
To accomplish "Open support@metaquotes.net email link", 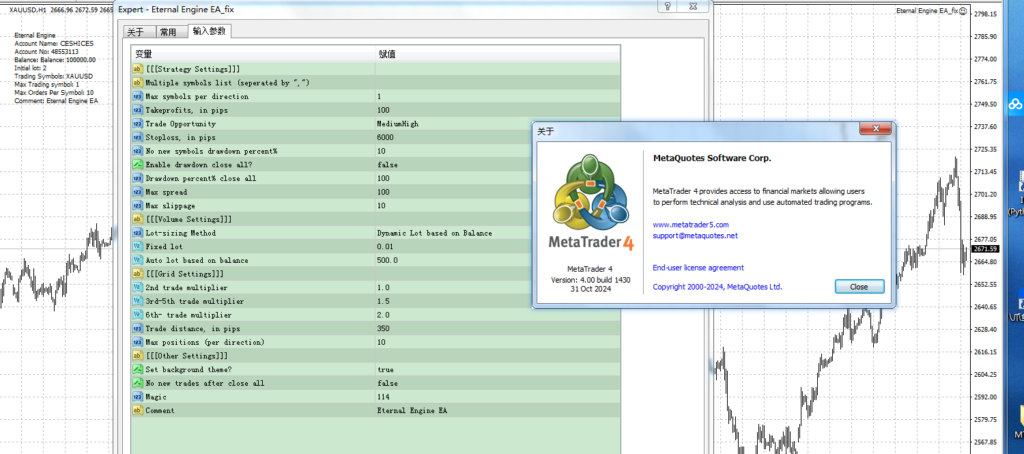I will pos(695,236).
